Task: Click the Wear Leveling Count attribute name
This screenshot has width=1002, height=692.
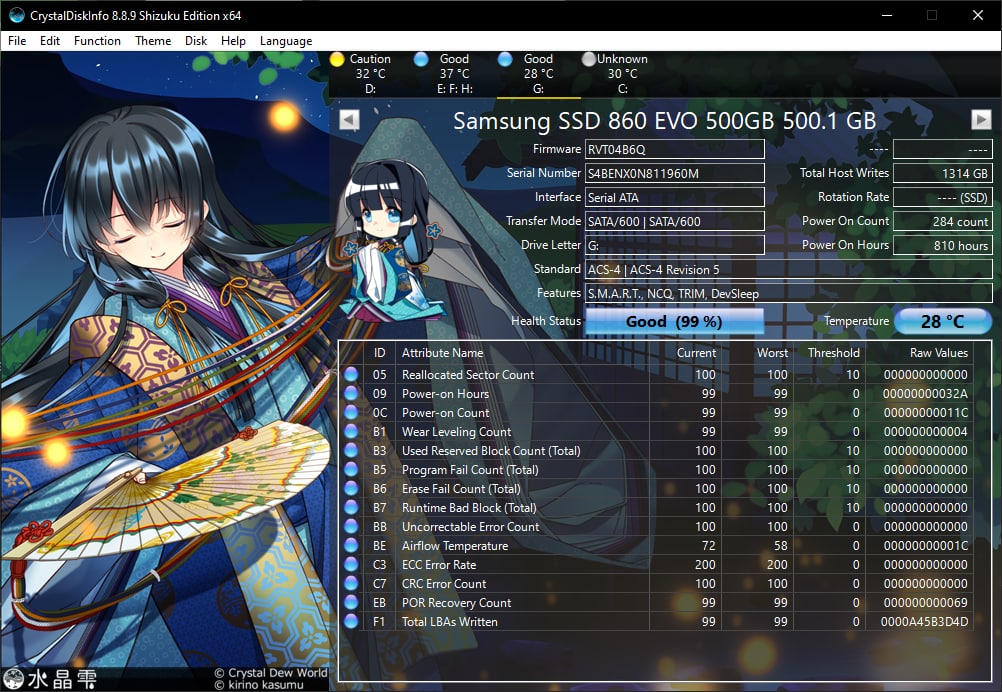Action: point(456,432)
